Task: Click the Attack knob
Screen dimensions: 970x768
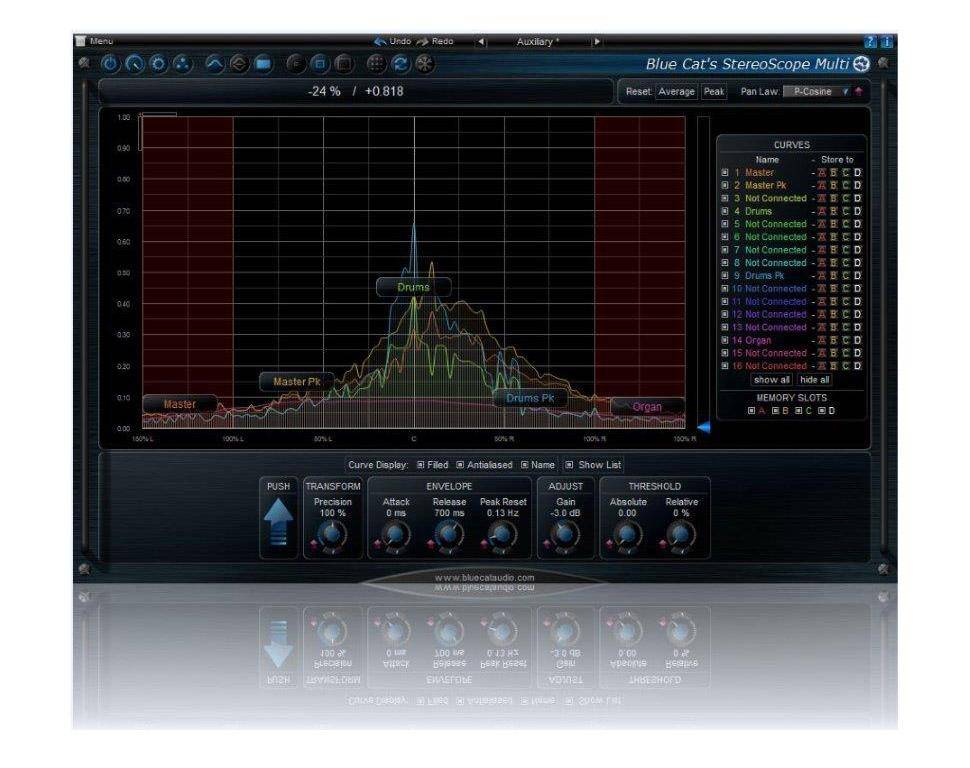Action: [x=396, y=535]
